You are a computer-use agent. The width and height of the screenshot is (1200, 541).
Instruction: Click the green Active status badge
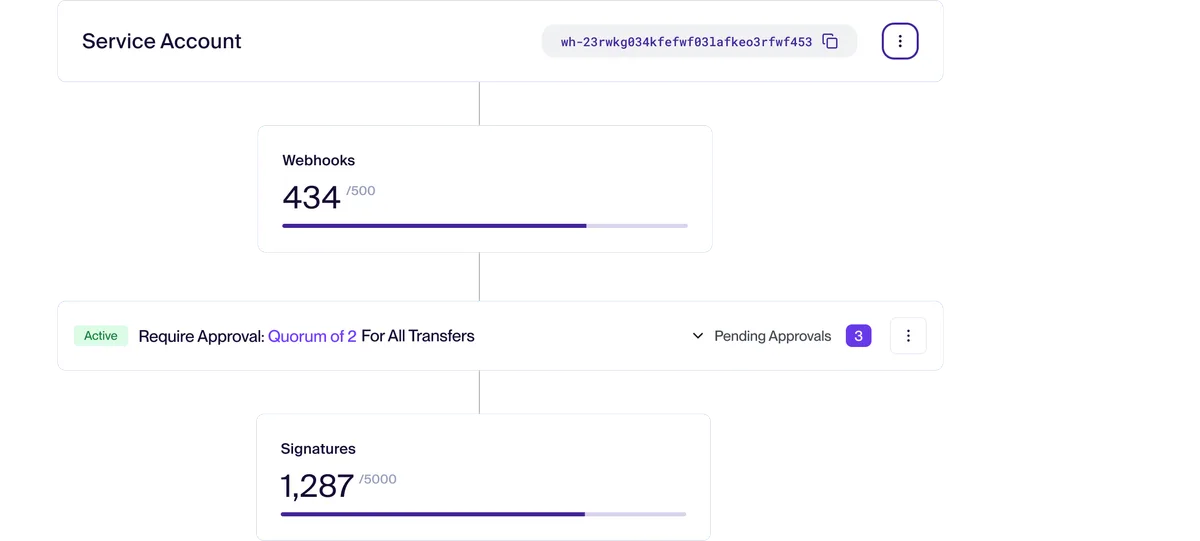[101, 336]
